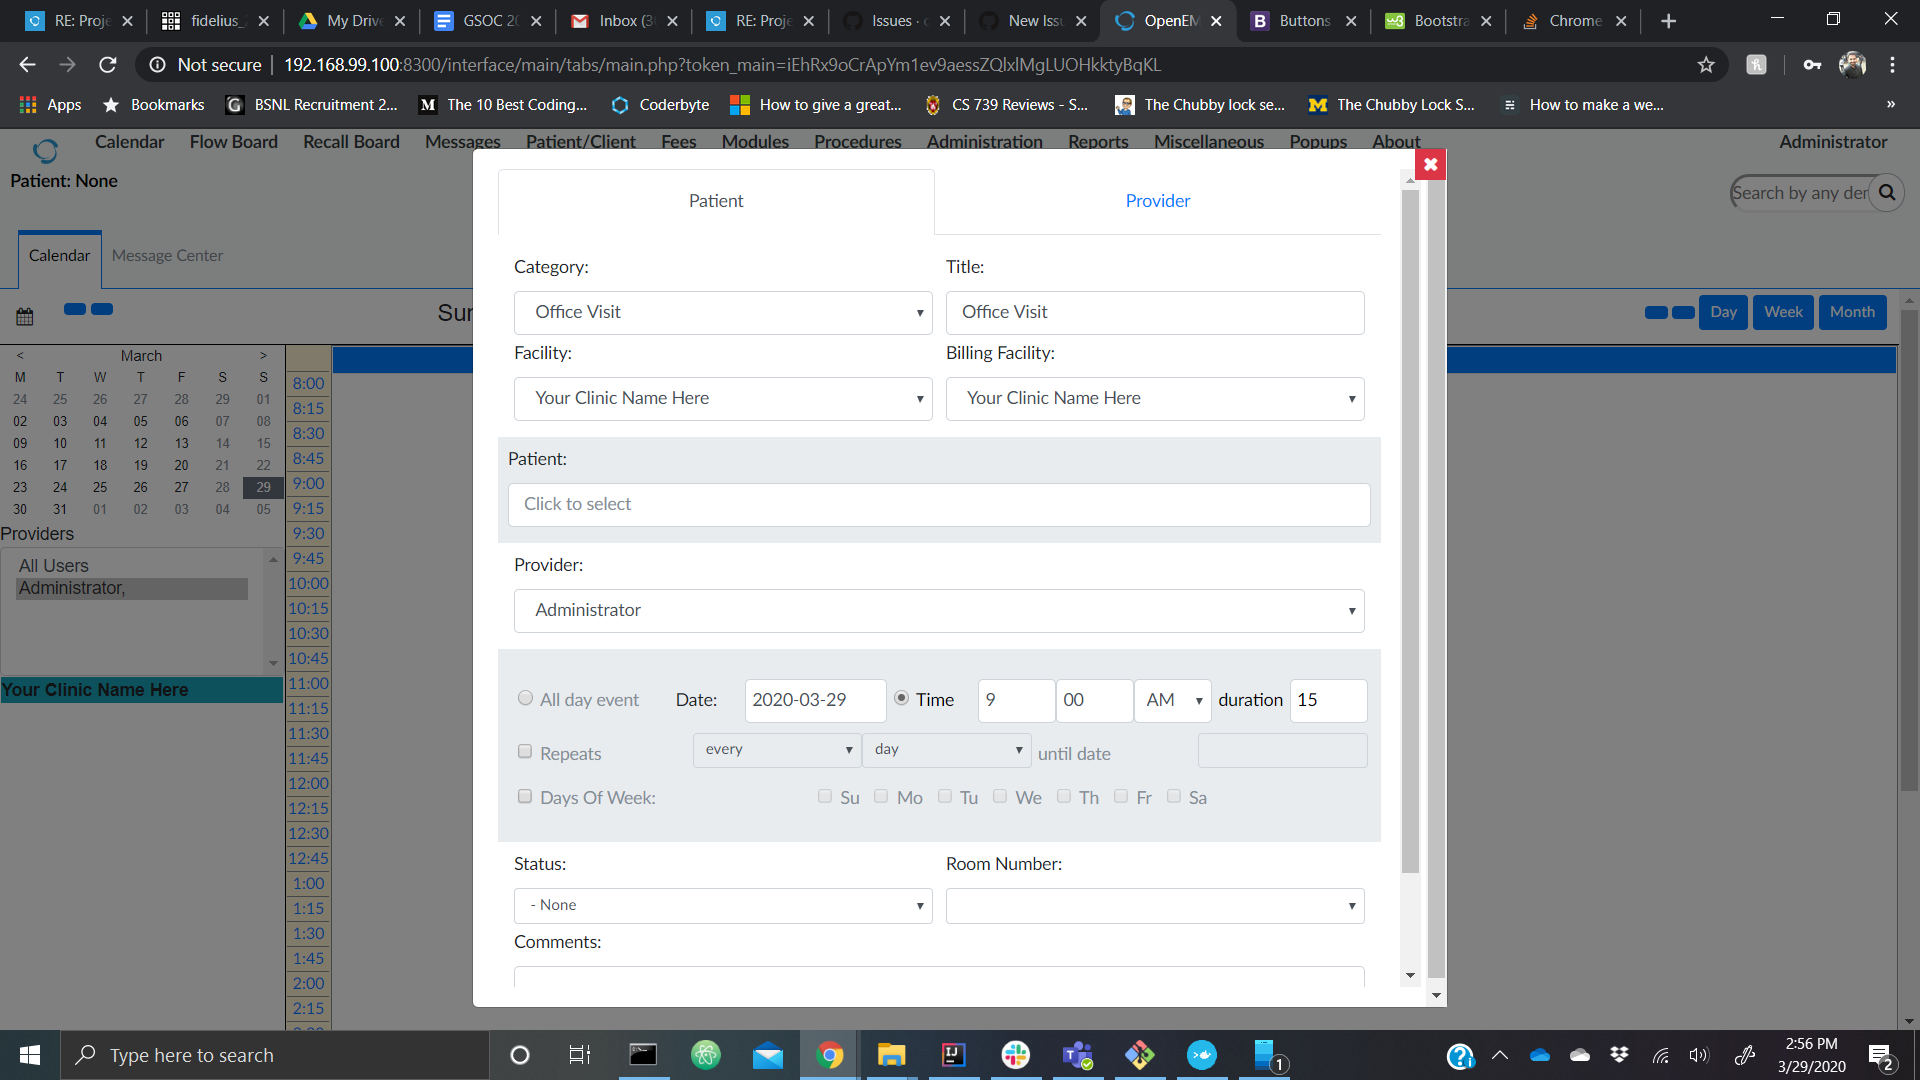Screen dimensions: 1920x1080
Task: Select the All day event radio button
Action: pos(525,698)
